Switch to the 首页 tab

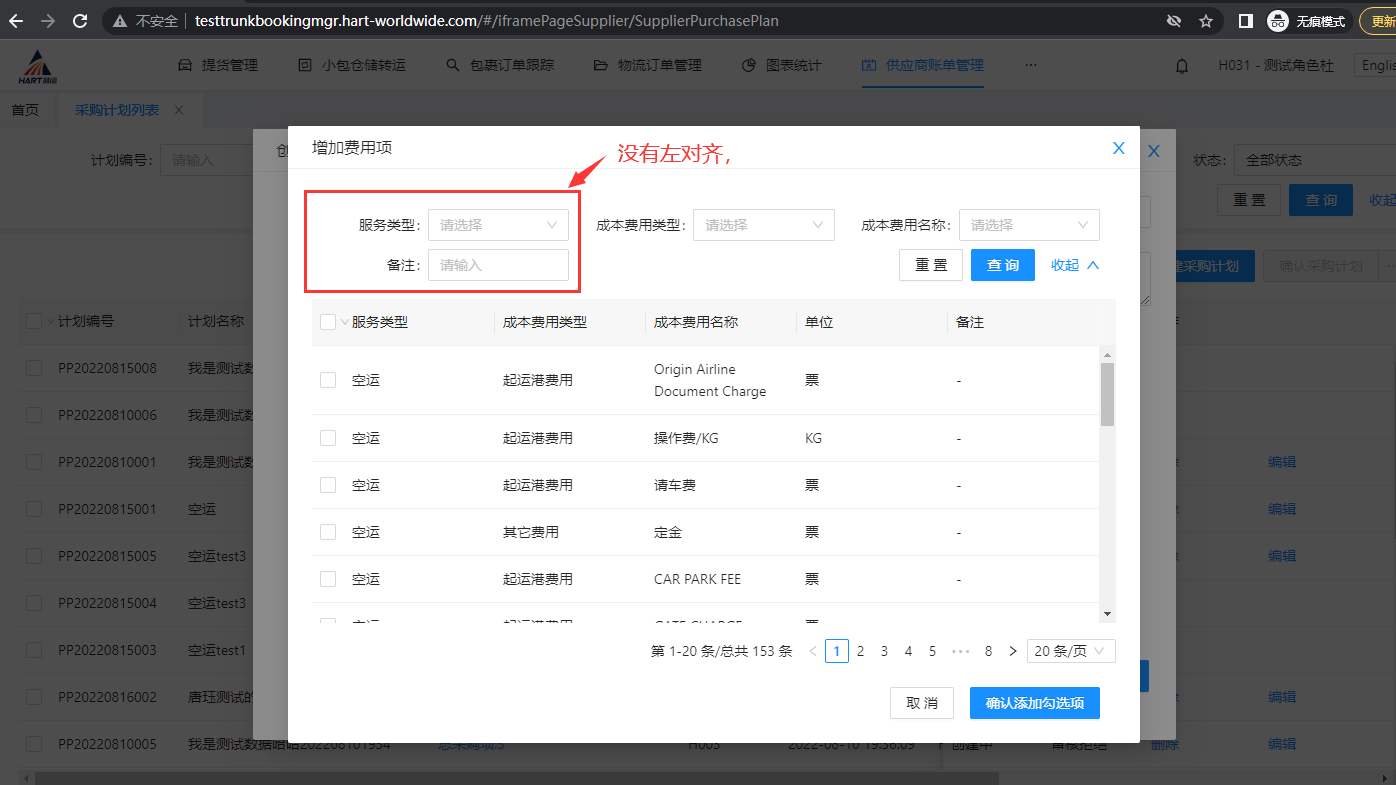[25, 110]
